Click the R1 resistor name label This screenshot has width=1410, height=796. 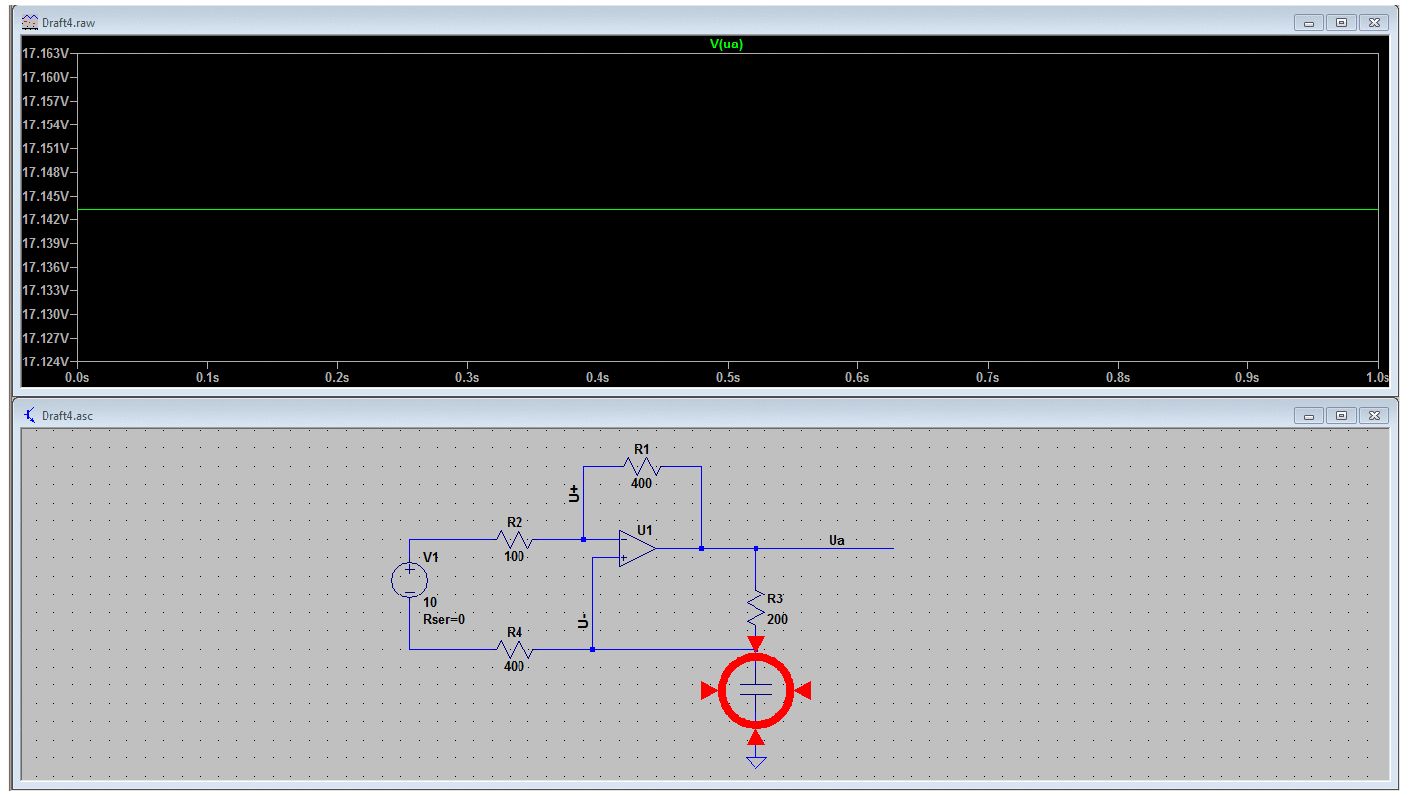[641, 449]
